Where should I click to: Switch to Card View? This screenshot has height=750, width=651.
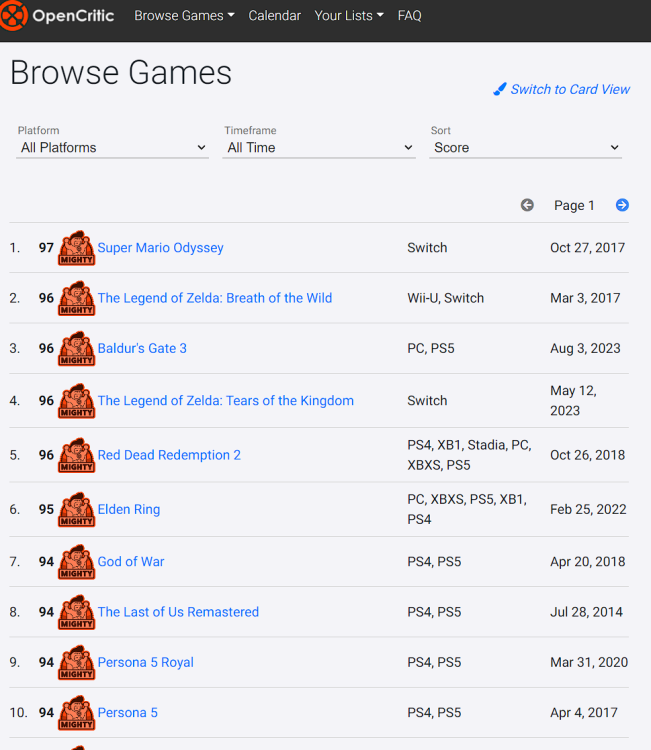(570, 90)
